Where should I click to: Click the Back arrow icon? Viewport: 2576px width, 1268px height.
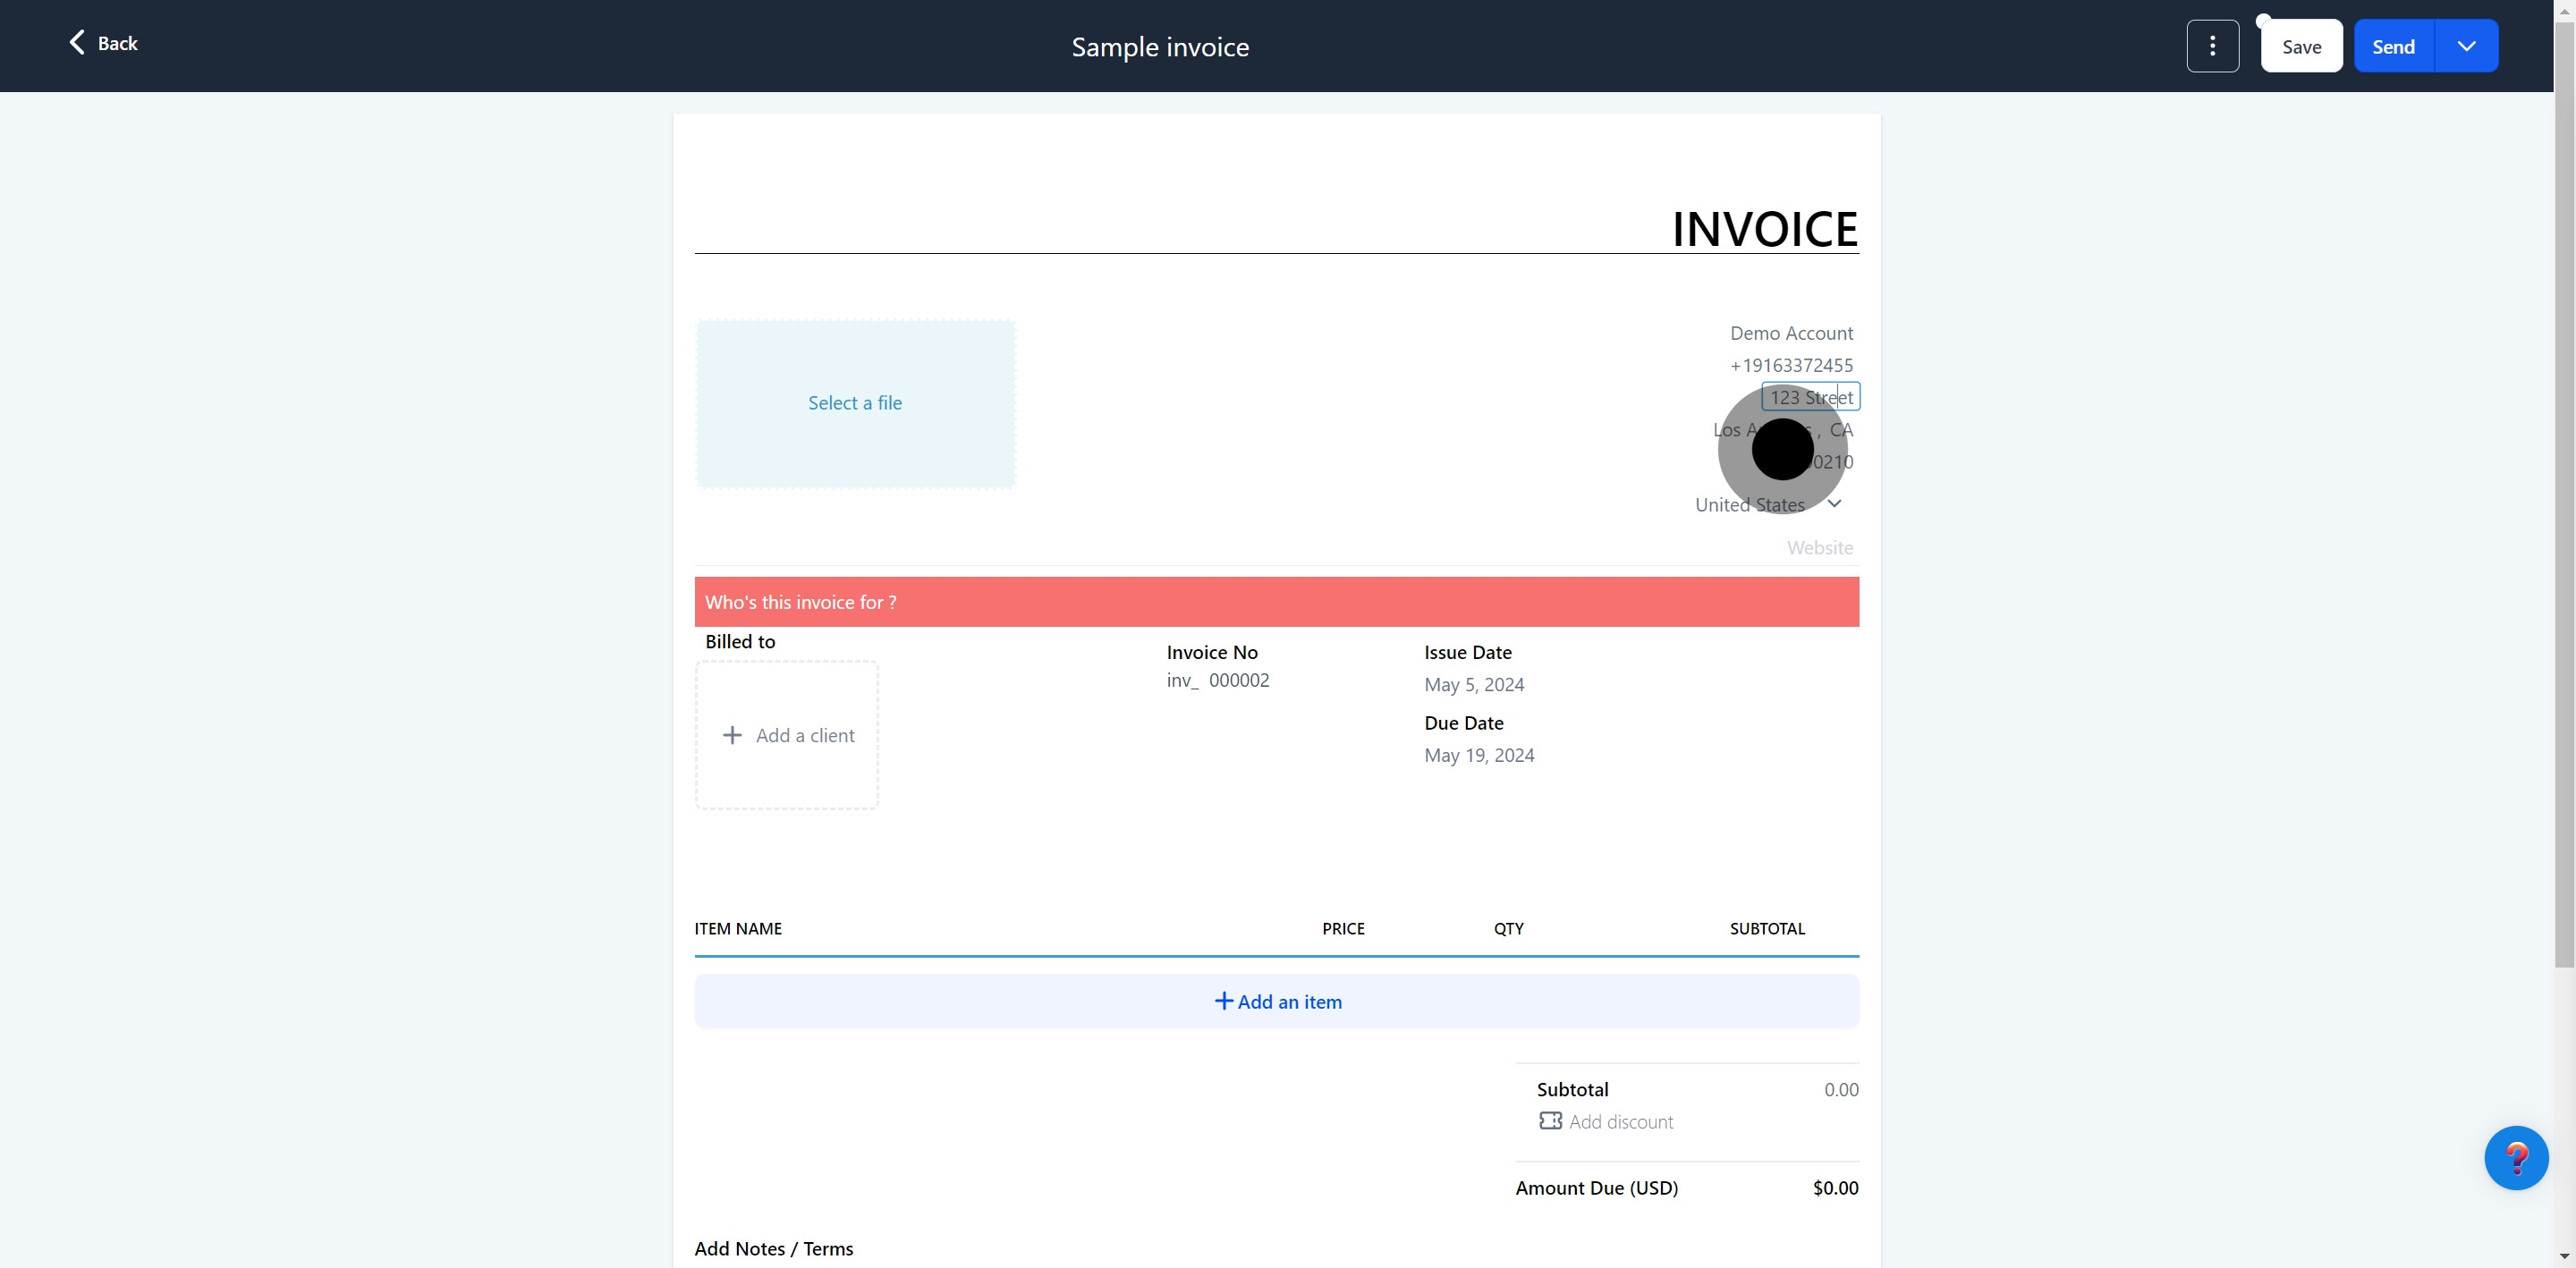[x=77, y=42]
